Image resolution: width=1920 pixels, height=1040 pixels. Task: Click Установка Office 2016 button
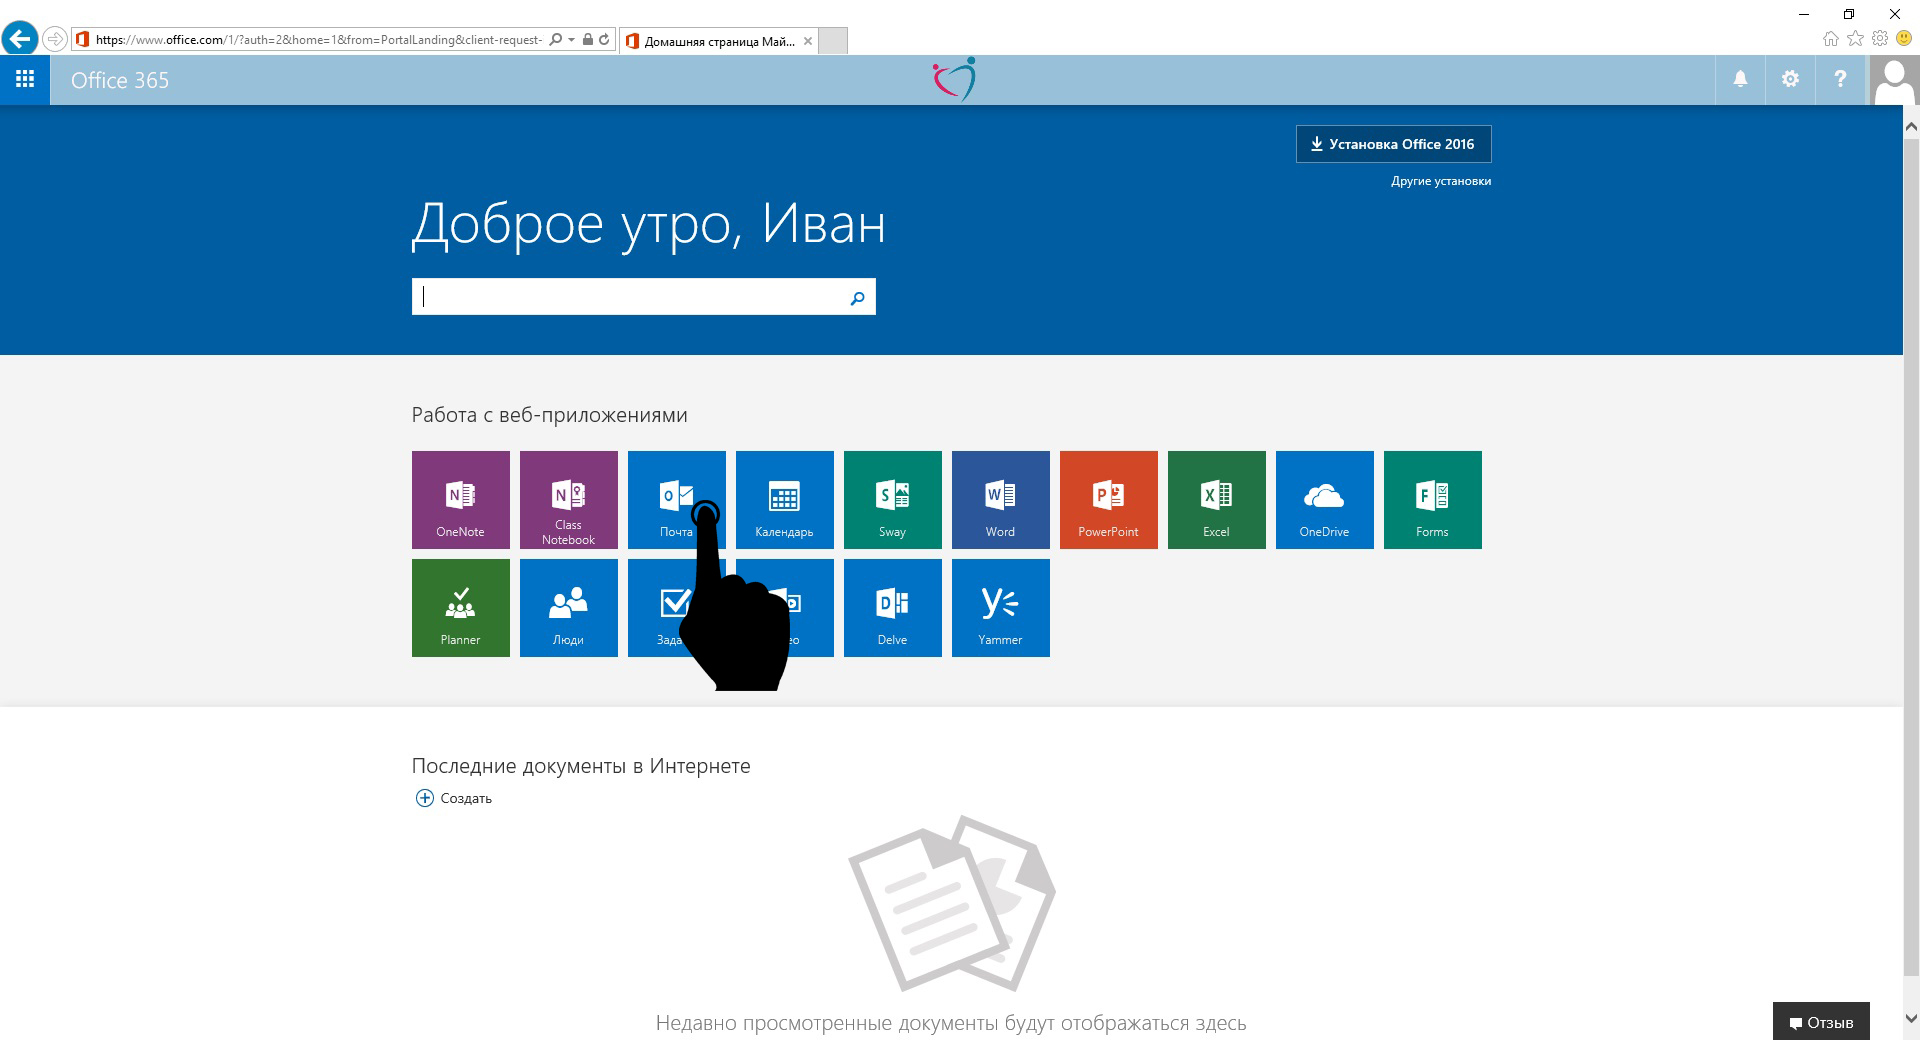1393,144
